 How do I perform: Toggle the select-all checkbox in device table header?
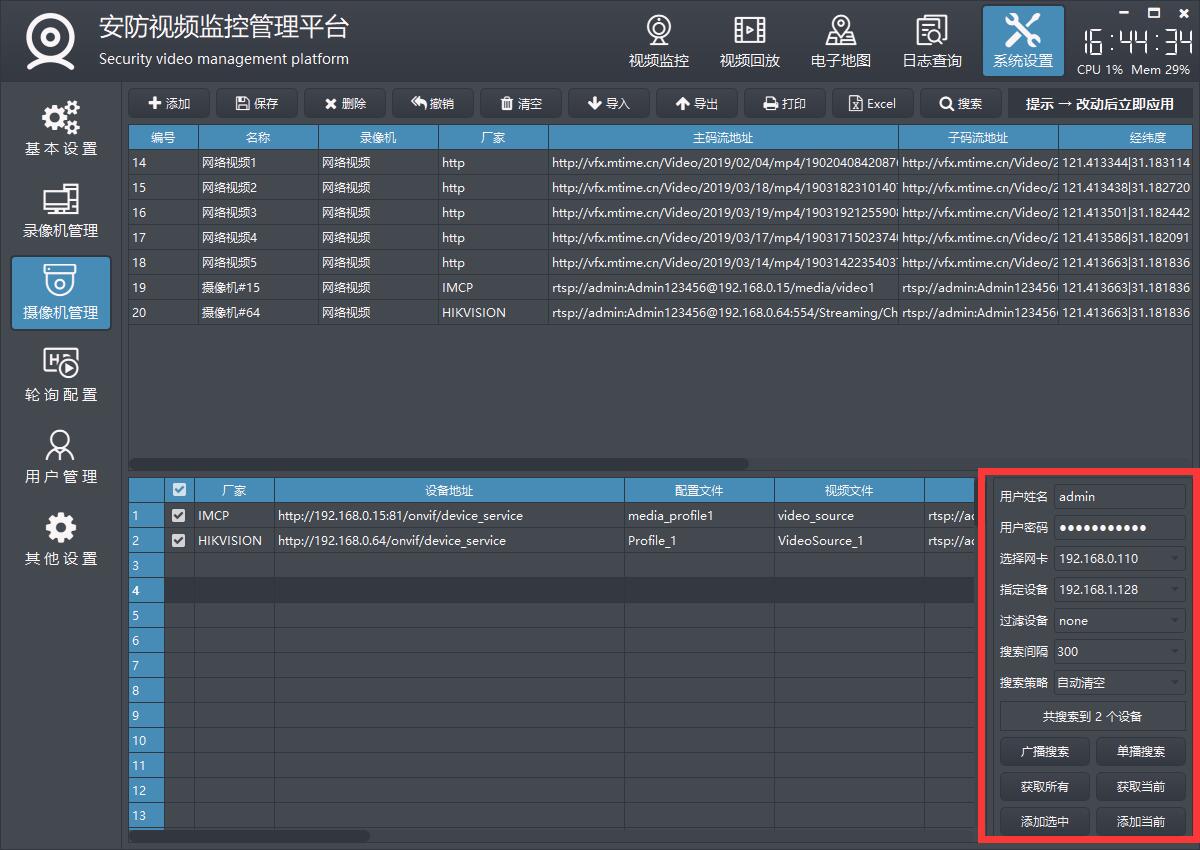click(179, 490)
